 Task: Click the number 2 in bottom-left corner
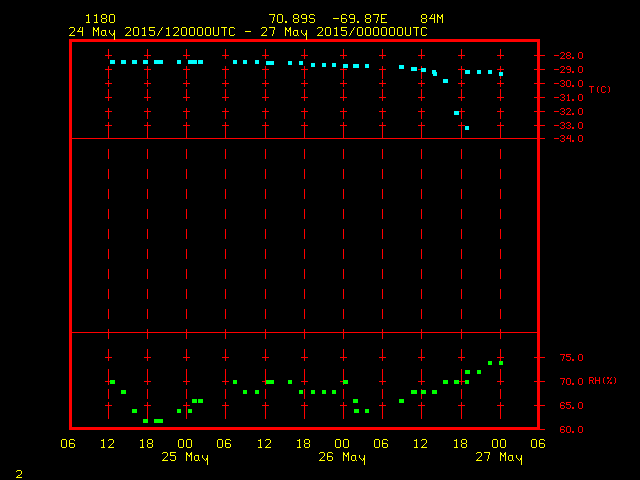tap(19, 473)
